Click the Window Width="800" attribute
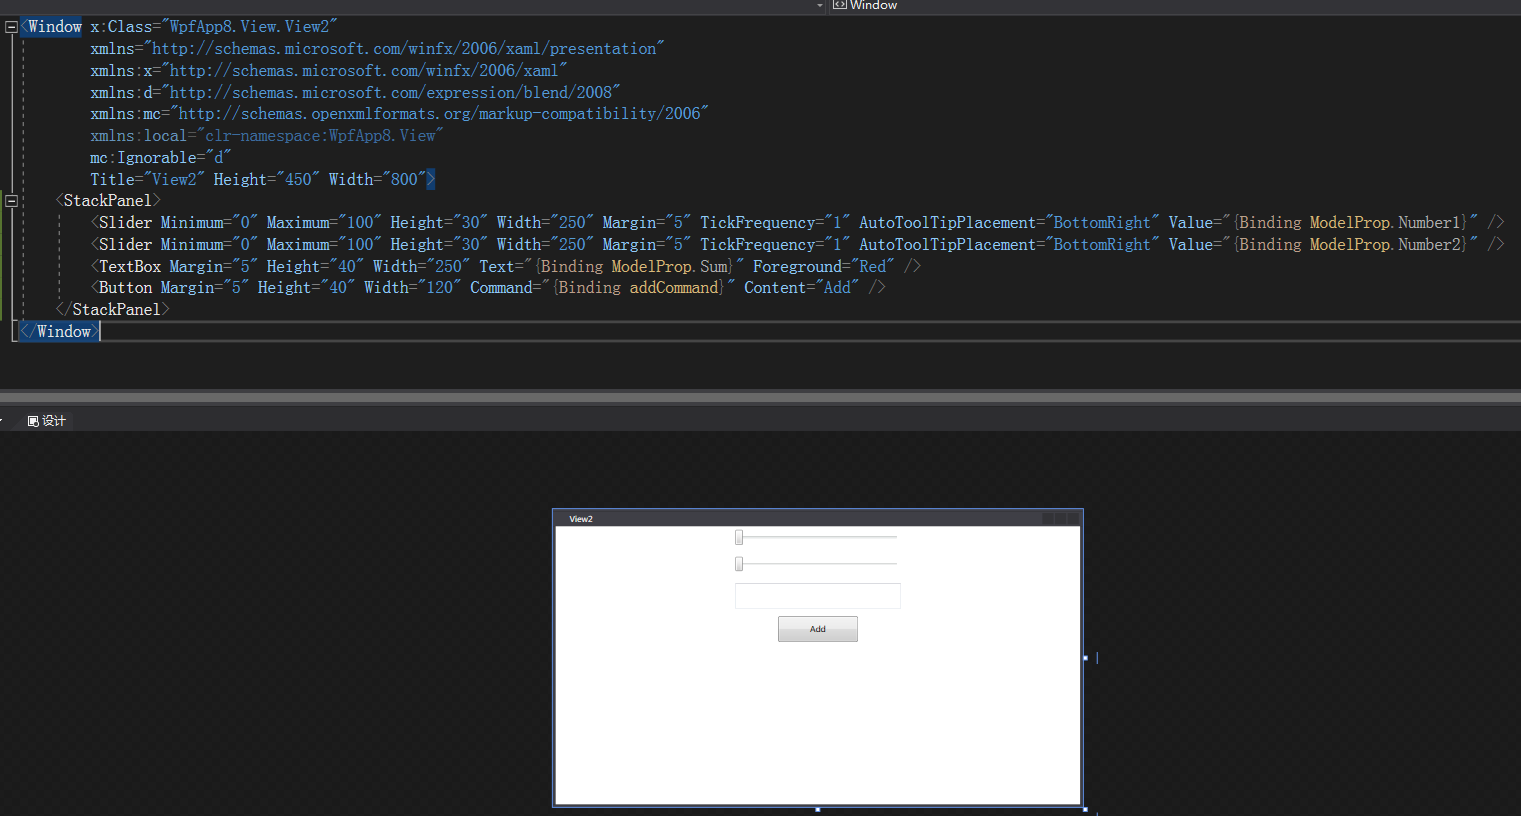This screenshot has height=816, width=1521. pos(378,180)
